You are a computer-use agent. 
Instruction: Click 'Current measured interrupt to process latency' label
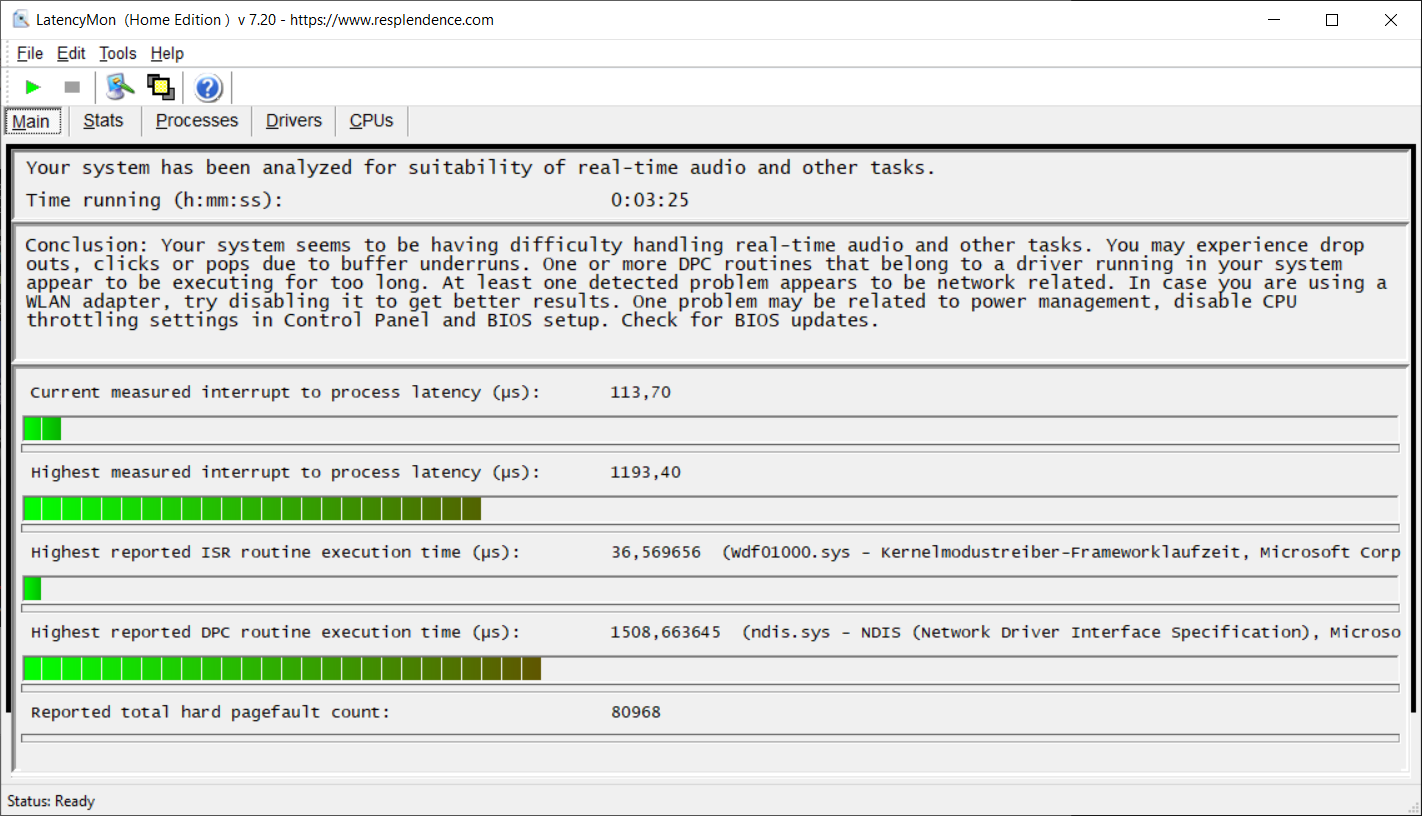click(x=285, y=392)
